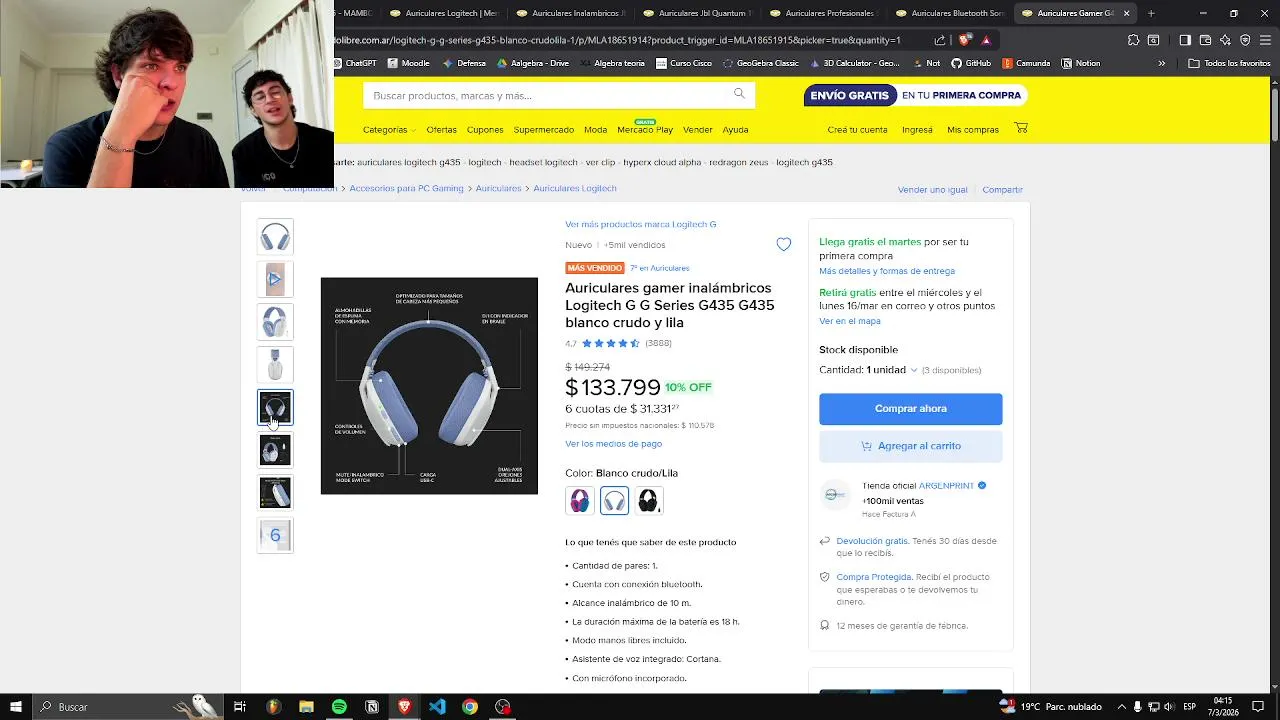Open the shopping cart icon
Image resolution: width=1280 pixels, height=720 pixels.
pos(1020,128)
